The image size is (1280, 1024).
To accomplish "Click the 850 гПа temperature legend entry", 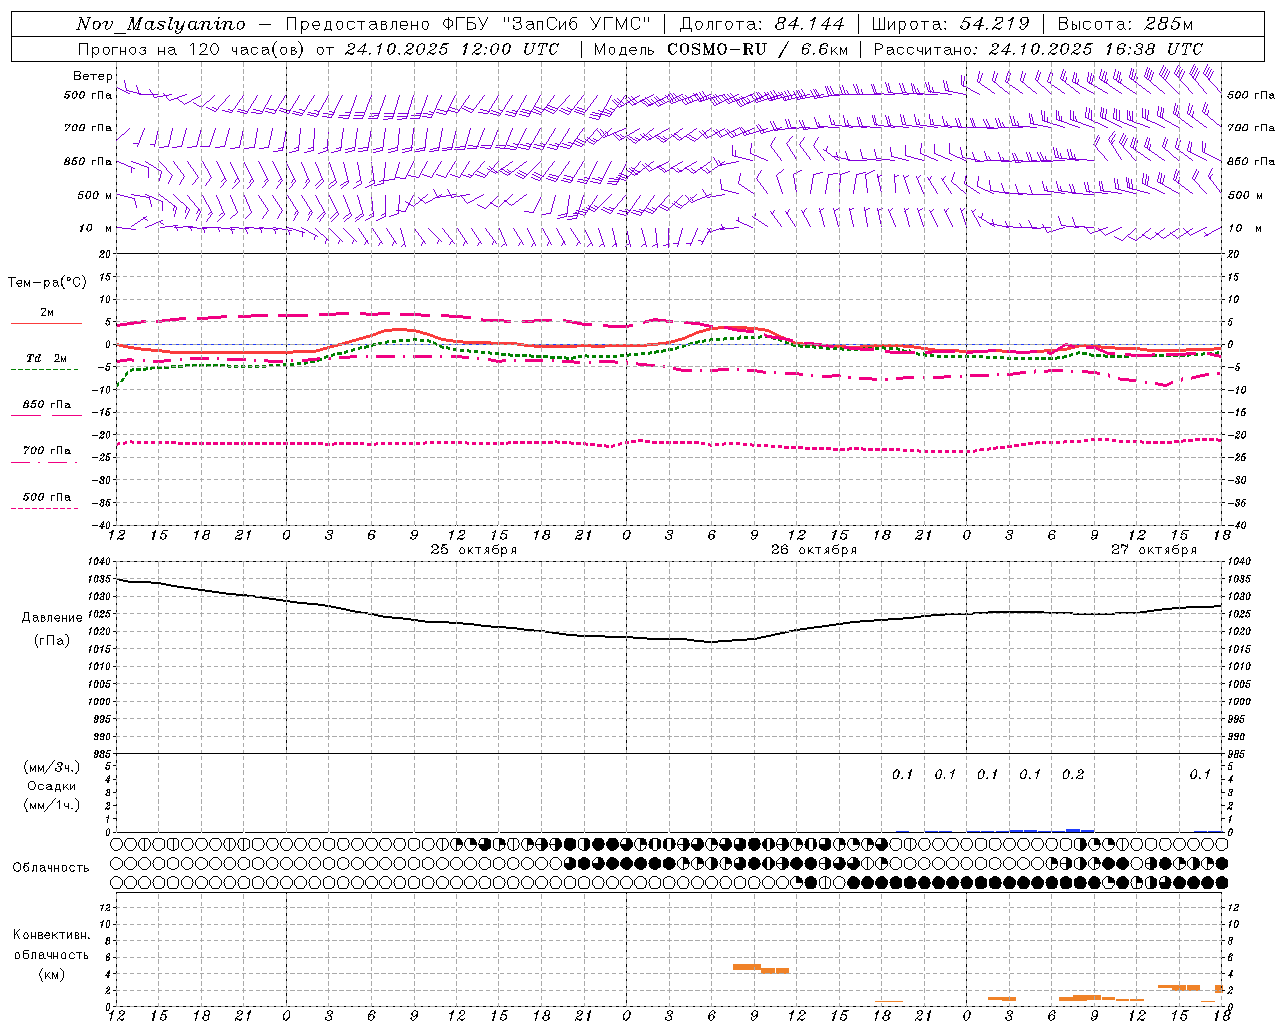I will tap(46, 405).
